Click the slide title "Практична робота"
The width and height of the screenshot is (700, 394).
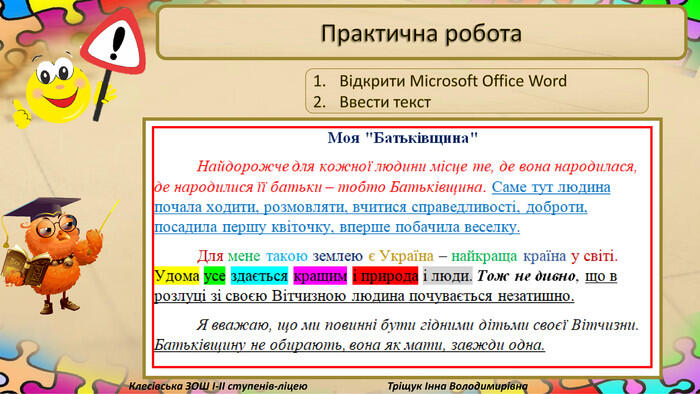(x=421, y=34)
